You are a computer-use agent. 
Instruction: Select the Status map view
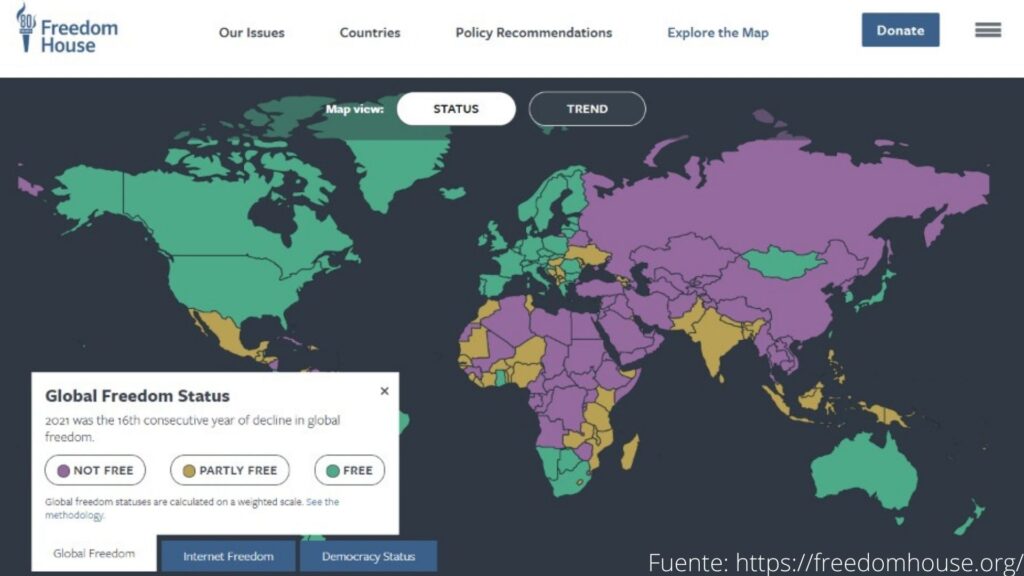(456, 109)
